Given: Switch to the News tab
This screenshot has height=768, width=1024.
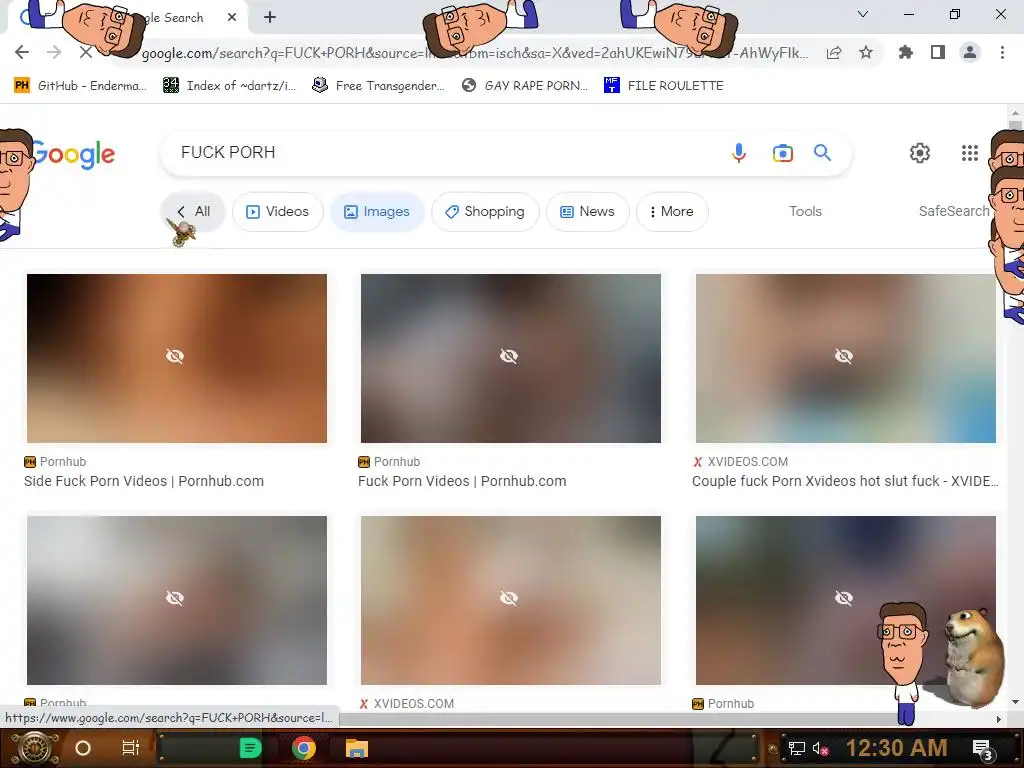Looking at the screenshot, I should [x=588, y=212].
